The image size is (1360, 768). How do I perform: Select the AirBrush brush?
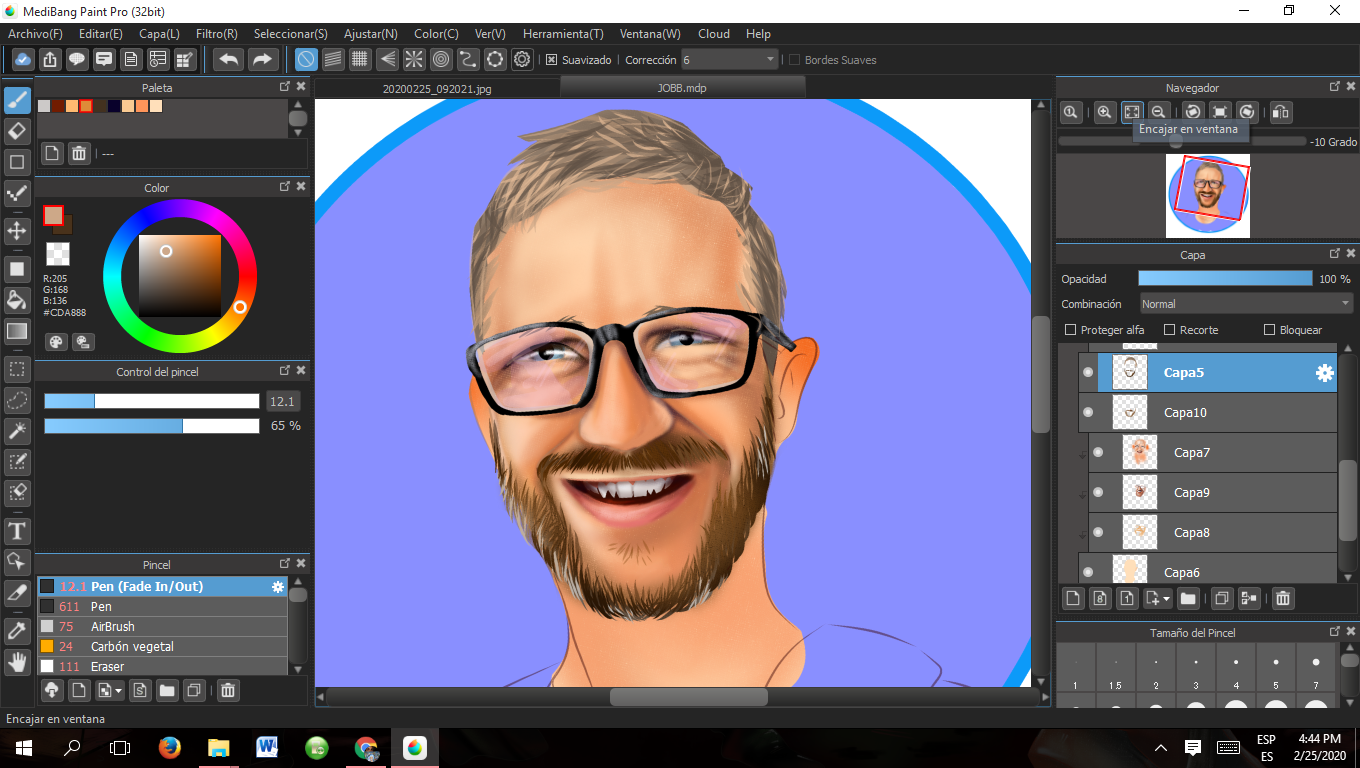click(x=163, y=627)
